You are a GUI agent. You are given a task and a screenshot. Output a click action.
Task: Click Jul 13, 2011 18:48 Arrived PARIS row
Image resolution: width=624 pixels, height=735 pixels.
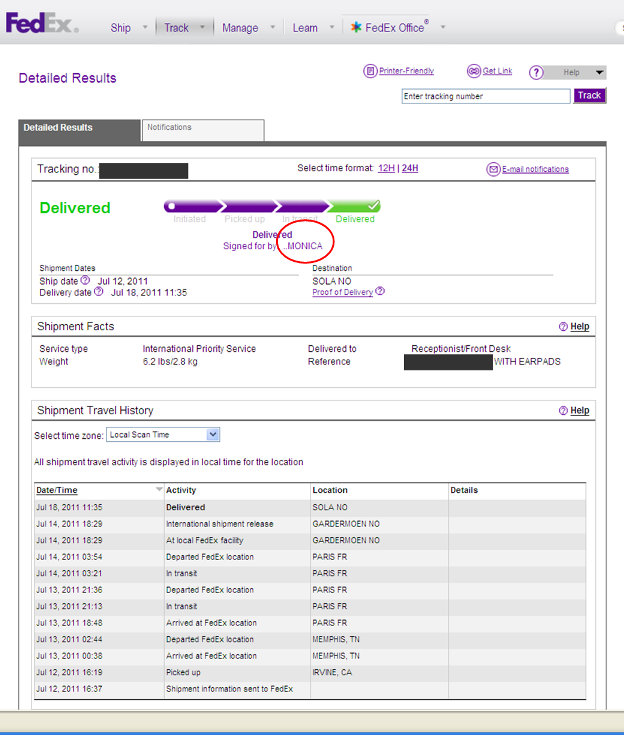click(310, 623)
